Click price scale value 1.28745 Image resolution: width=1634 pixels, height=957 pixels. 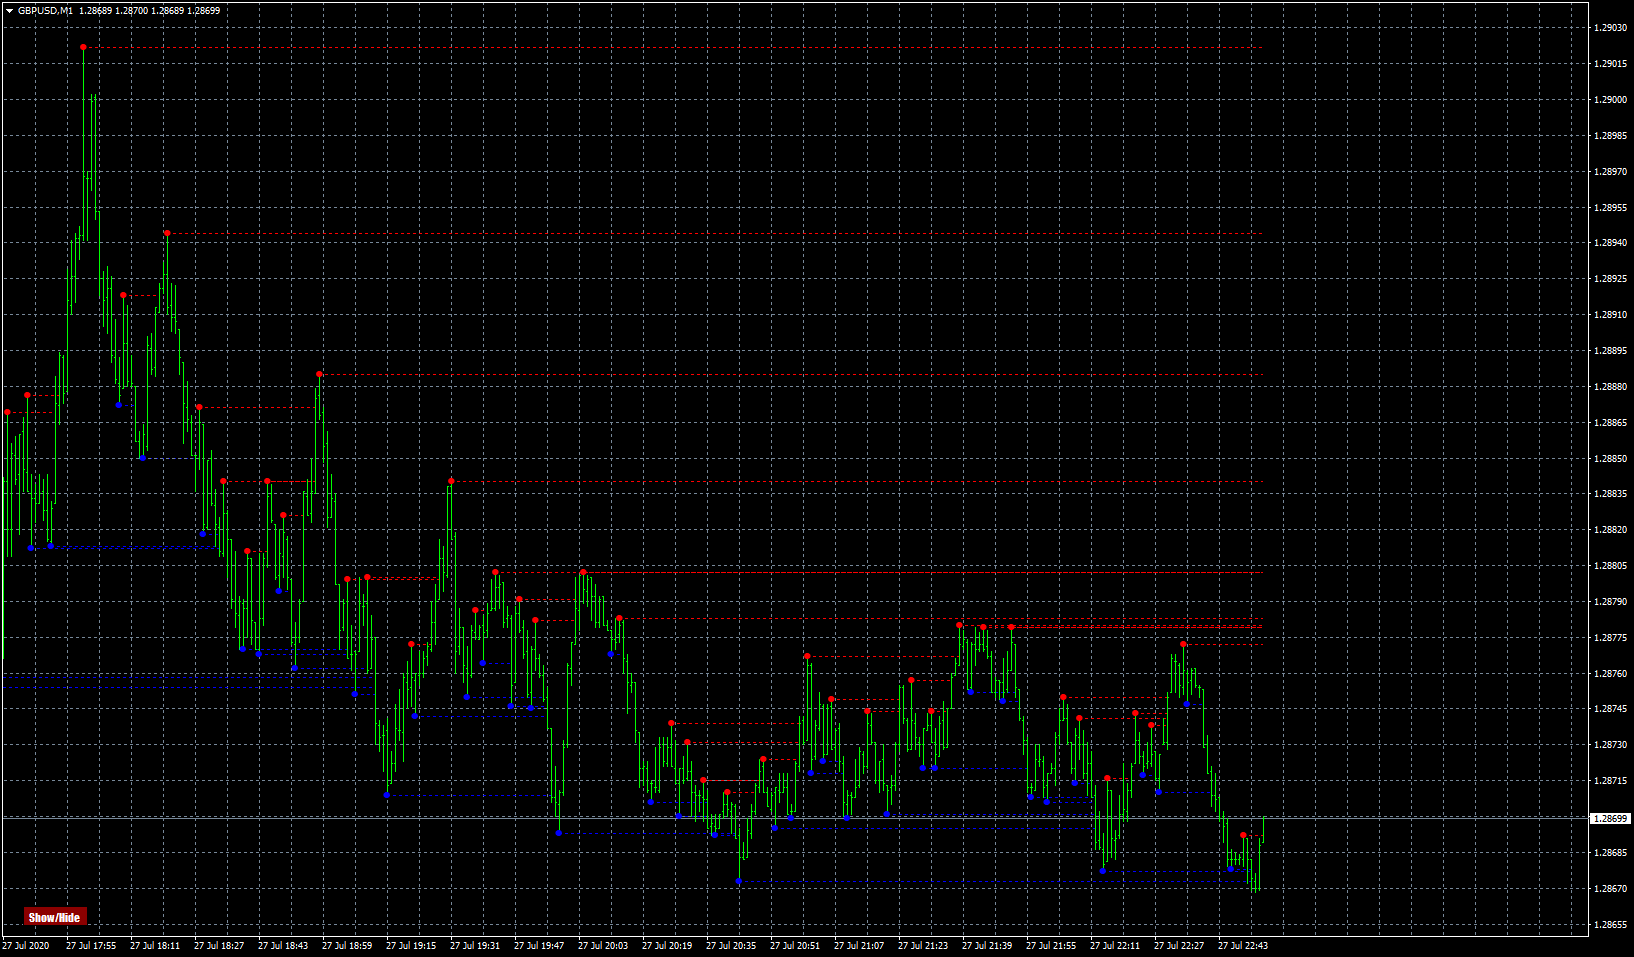1610,709
